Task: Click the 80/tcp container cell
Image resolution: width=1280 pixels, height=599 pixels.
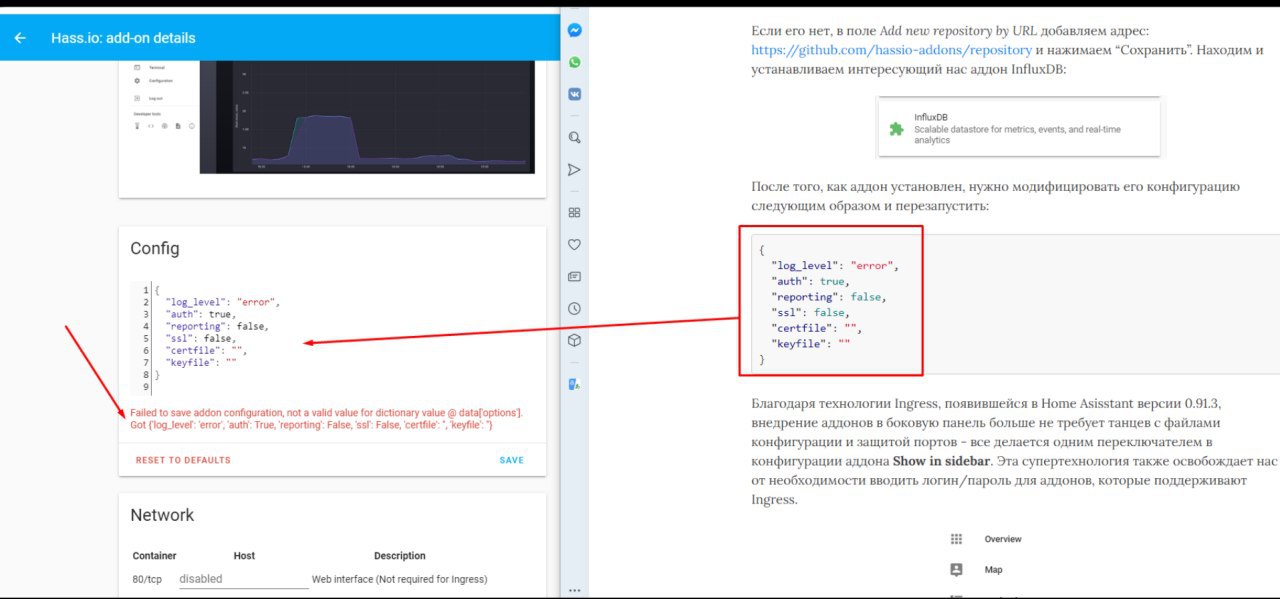Action: 147,579
